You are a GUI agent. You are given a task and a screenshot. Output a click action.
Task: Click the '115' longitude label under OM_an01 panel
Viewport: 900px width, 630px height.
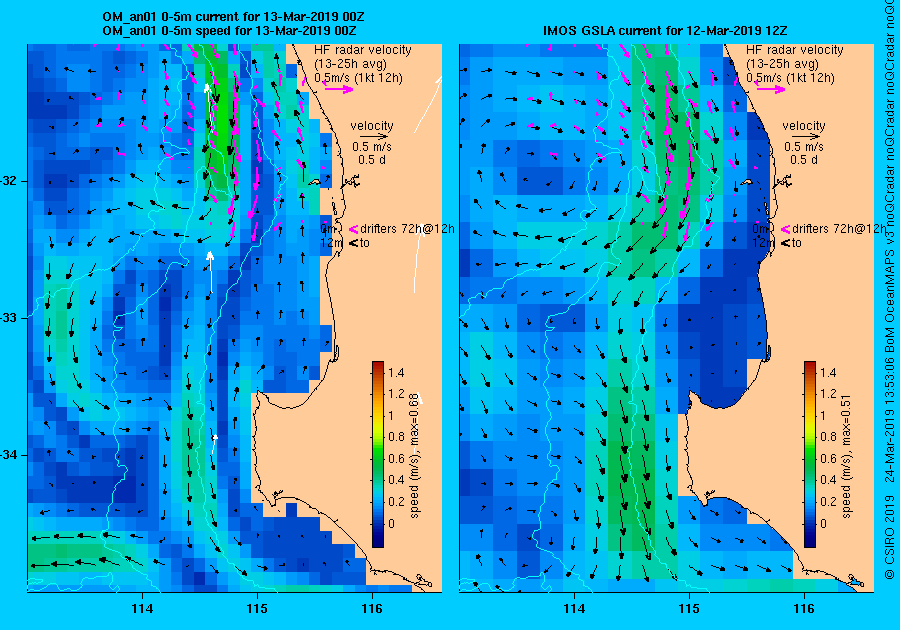pos(257,609)
